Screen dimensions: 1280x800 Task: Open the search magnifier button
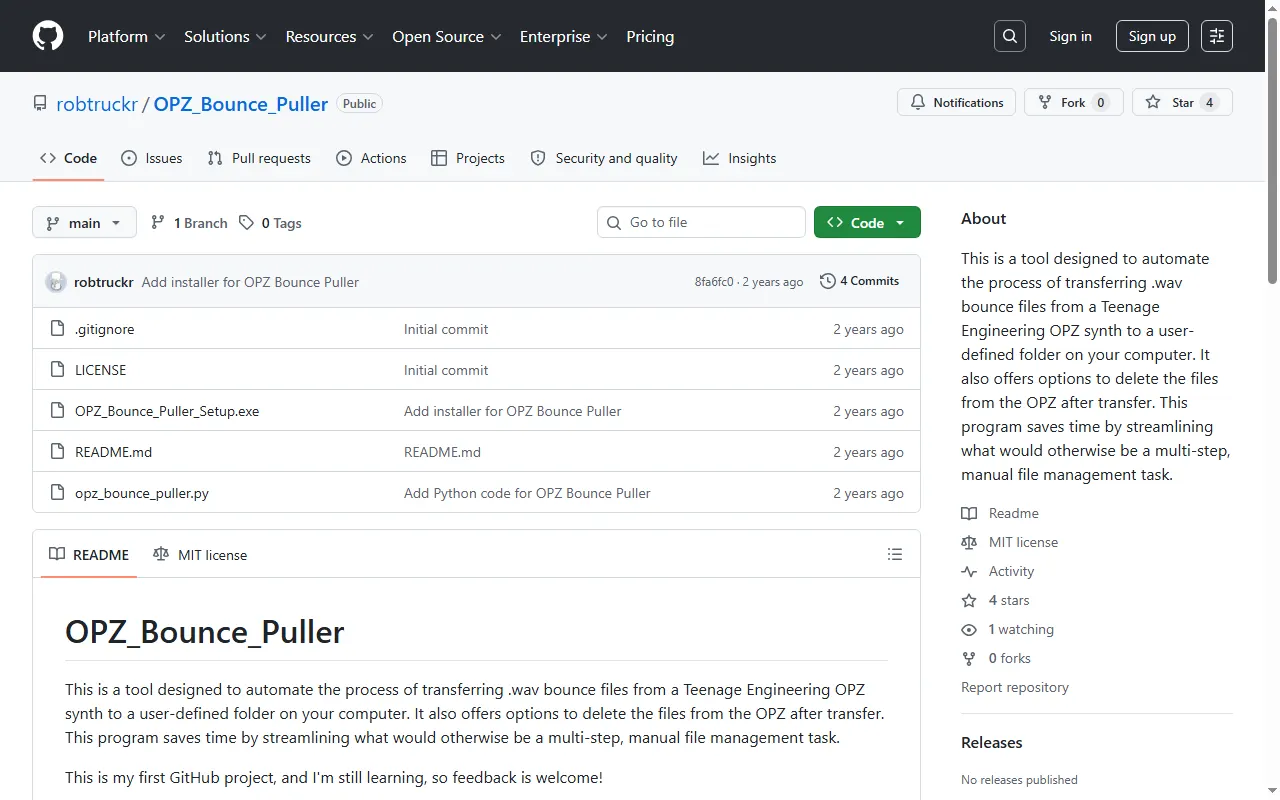point(1010,36)
